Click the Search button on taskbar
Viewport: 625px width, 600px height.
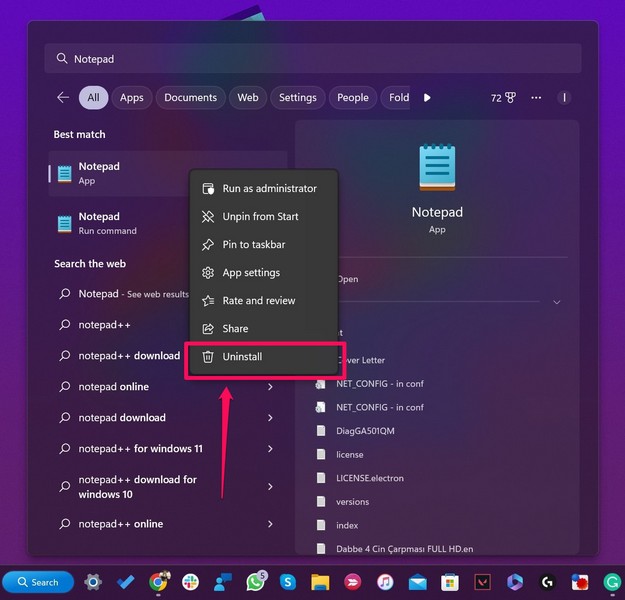click(x=37, y=581)
